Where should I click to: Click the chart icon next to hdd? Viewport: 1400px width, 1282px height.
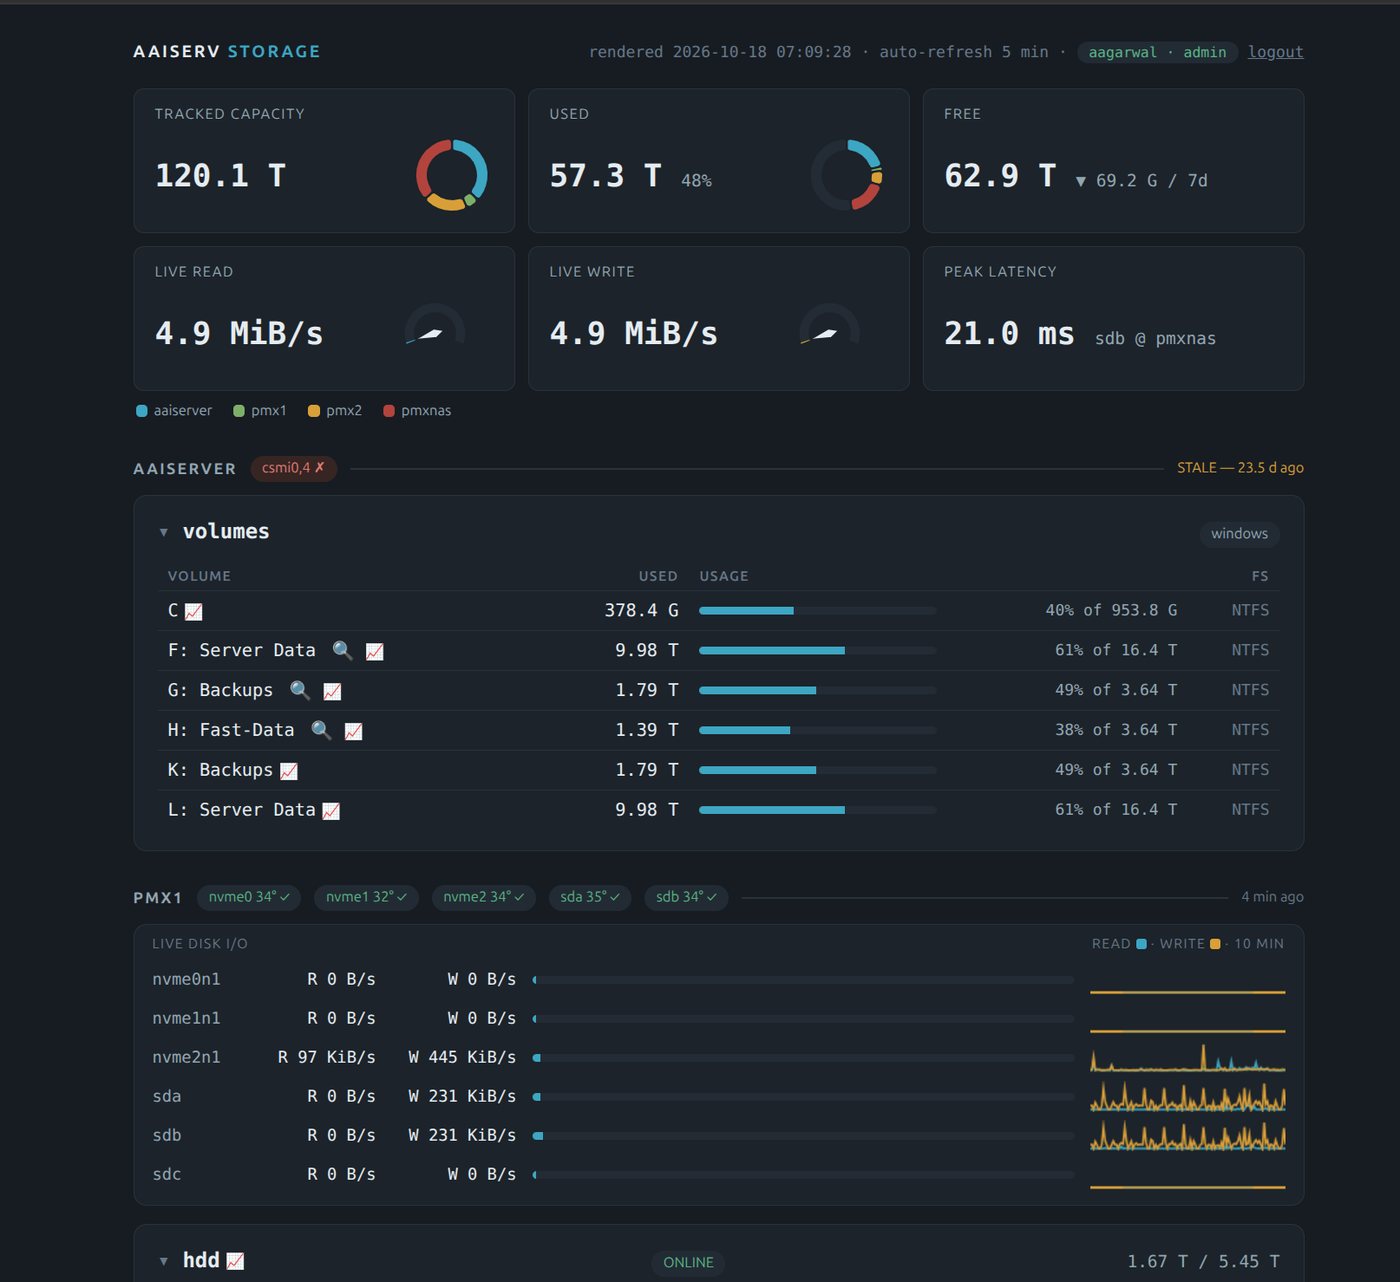click(235, 1261)
